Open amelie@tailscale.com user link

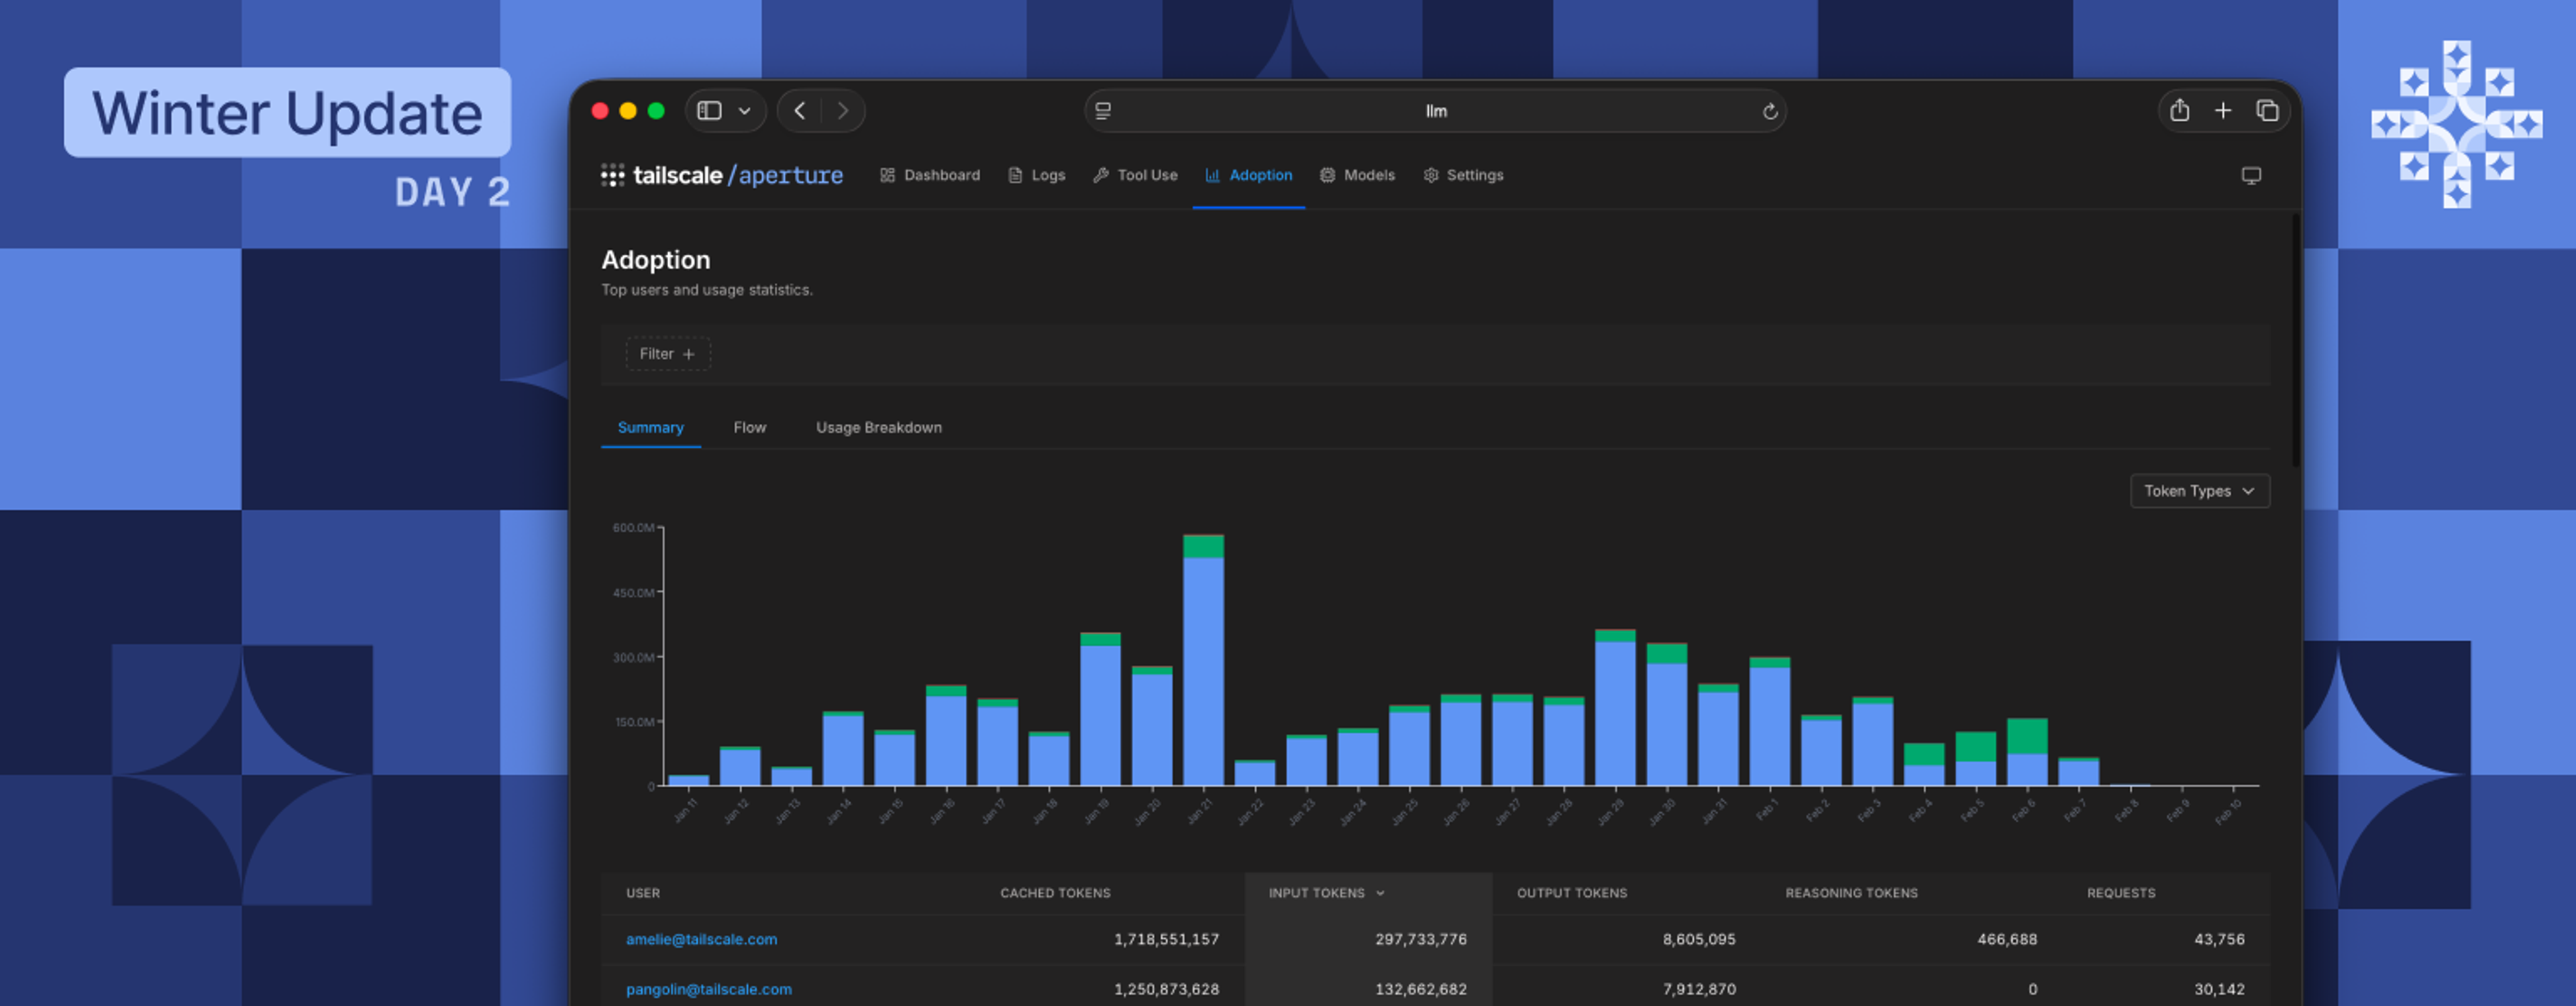tap(701, 939)
